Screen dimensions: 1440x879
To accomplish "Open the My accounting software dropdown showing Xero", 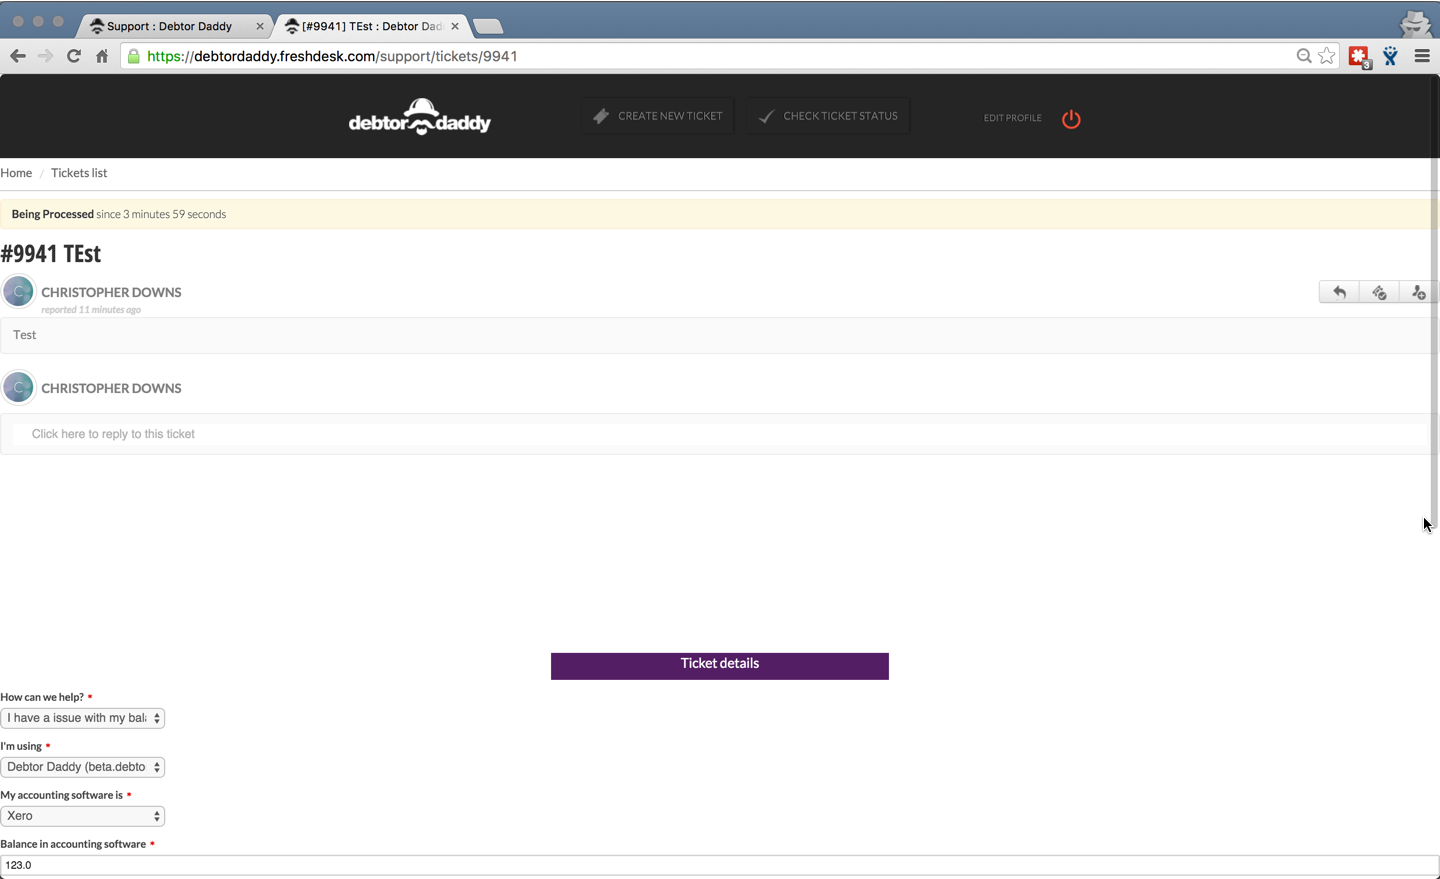I will click(x=82, y=816).
